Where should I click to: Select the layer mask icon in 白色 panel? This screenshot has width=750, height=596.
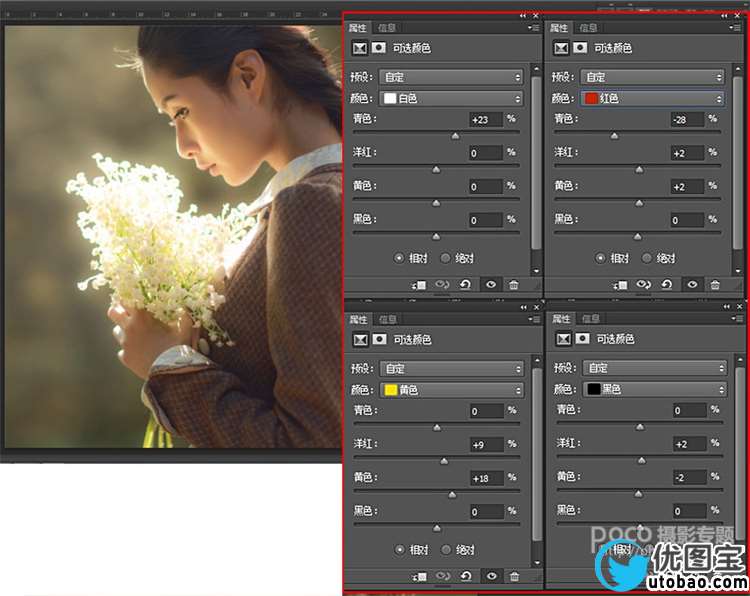coord(379,48)
